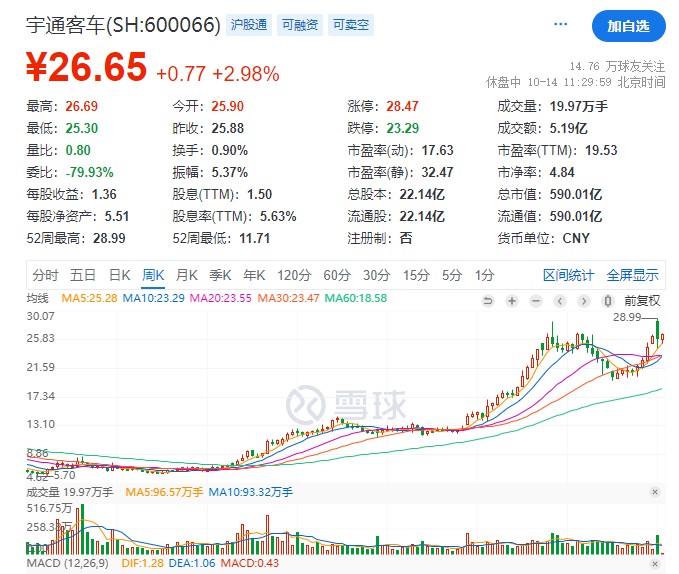Screen dimensions: 679x574
Task: Switch to the 五日 chart tab
Action: 83,275
